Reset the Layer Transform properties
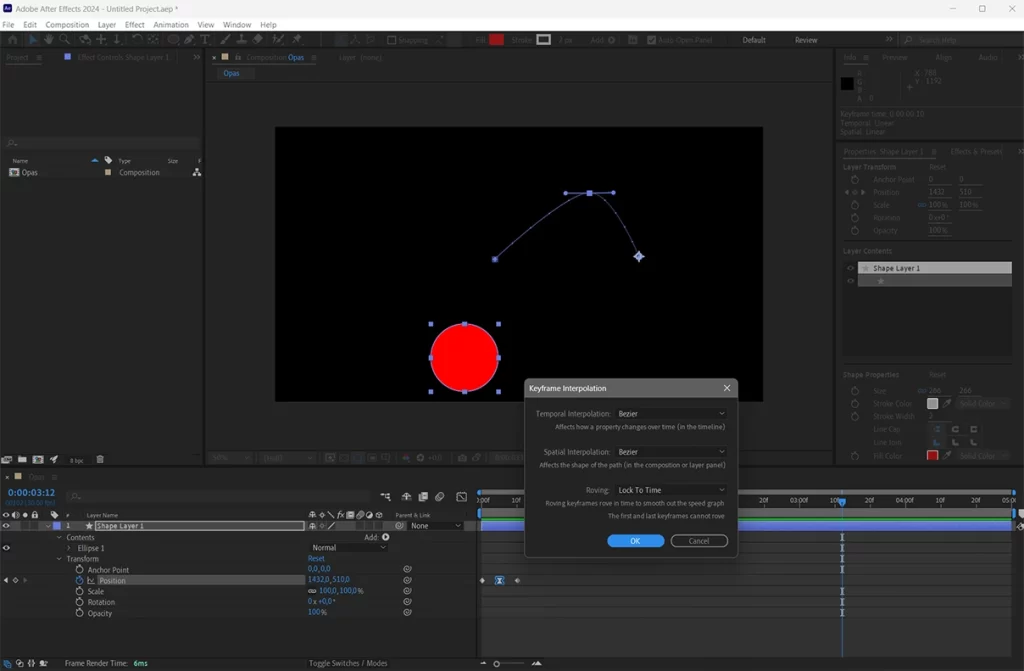1024x671 pixels. 938,167
